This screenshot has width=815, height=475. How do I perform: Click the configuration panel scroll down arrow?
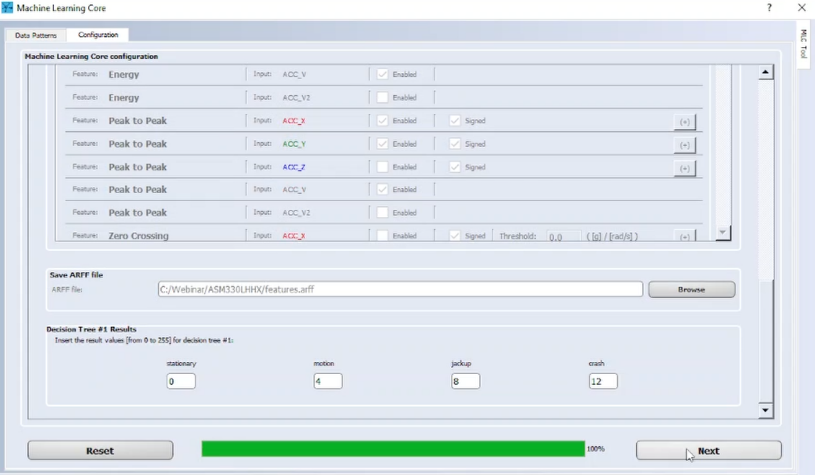click(765, 410)
